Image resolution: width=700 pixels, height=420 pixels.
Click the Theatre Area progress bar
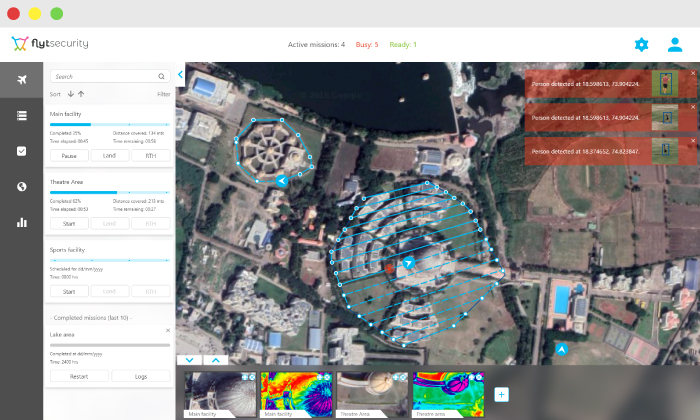(x=110, y=192)
